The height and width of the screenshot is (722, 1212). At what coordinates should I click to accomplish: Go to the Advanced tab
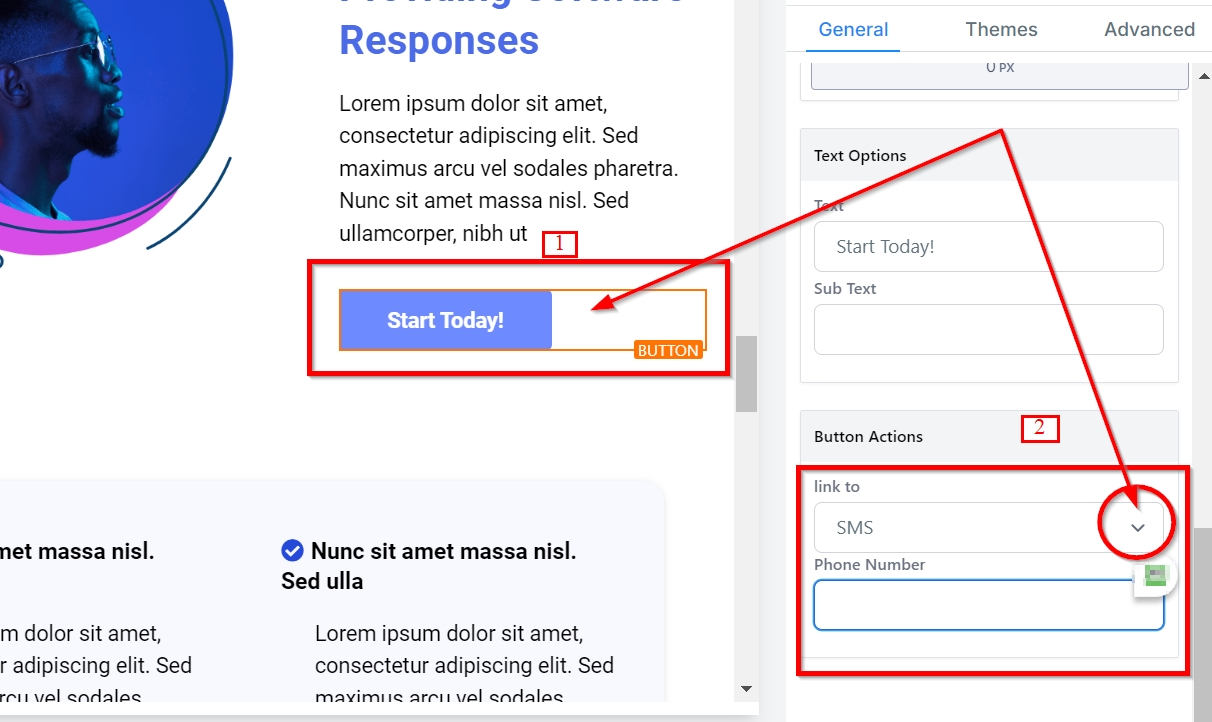pos(1149,30)
